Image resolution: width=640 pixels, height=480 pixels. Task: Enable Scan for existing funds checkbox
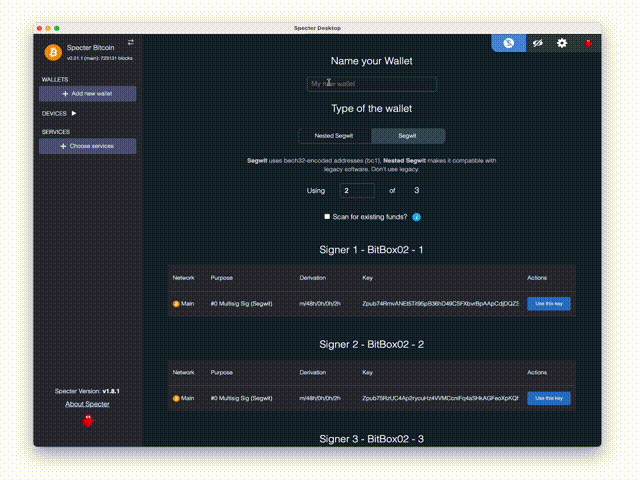[x=327, y=216]
